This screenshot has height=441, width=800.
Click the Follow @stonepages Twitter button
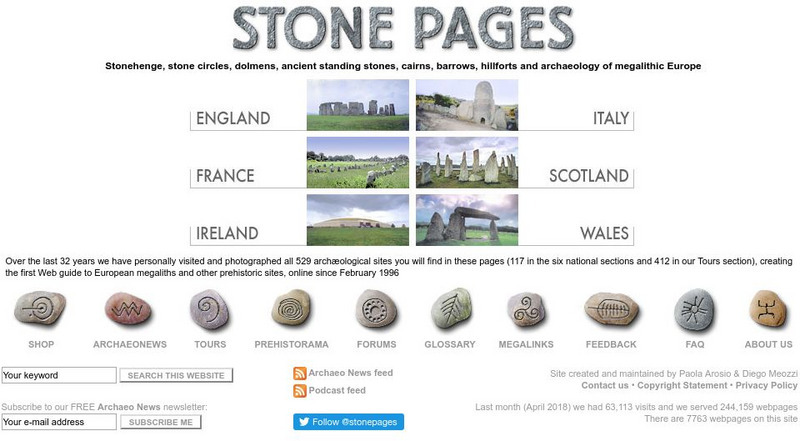tap(348, 422)
